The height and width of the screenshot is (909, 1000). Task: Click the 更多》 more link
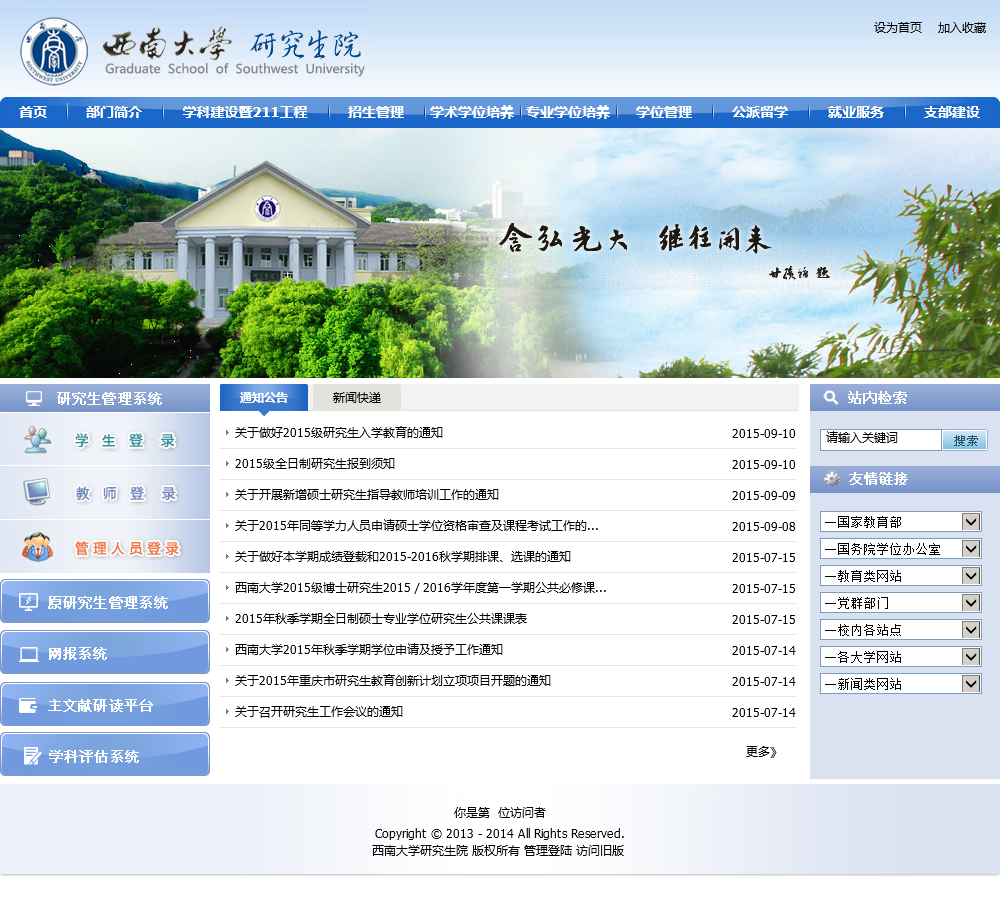(x=761, y=752)
